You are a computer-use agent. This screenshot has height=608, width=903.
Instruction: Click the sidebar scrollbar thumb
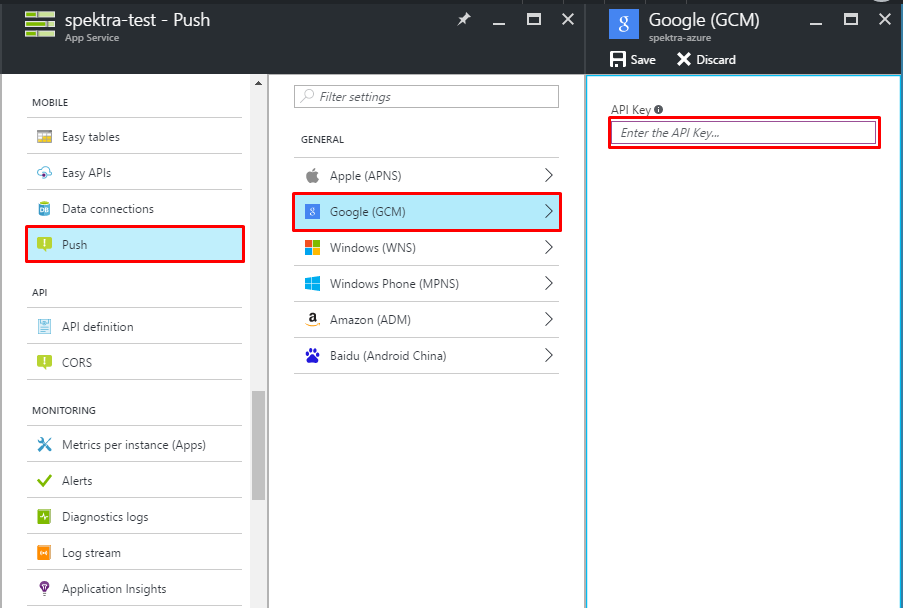(x=259, y=445)
